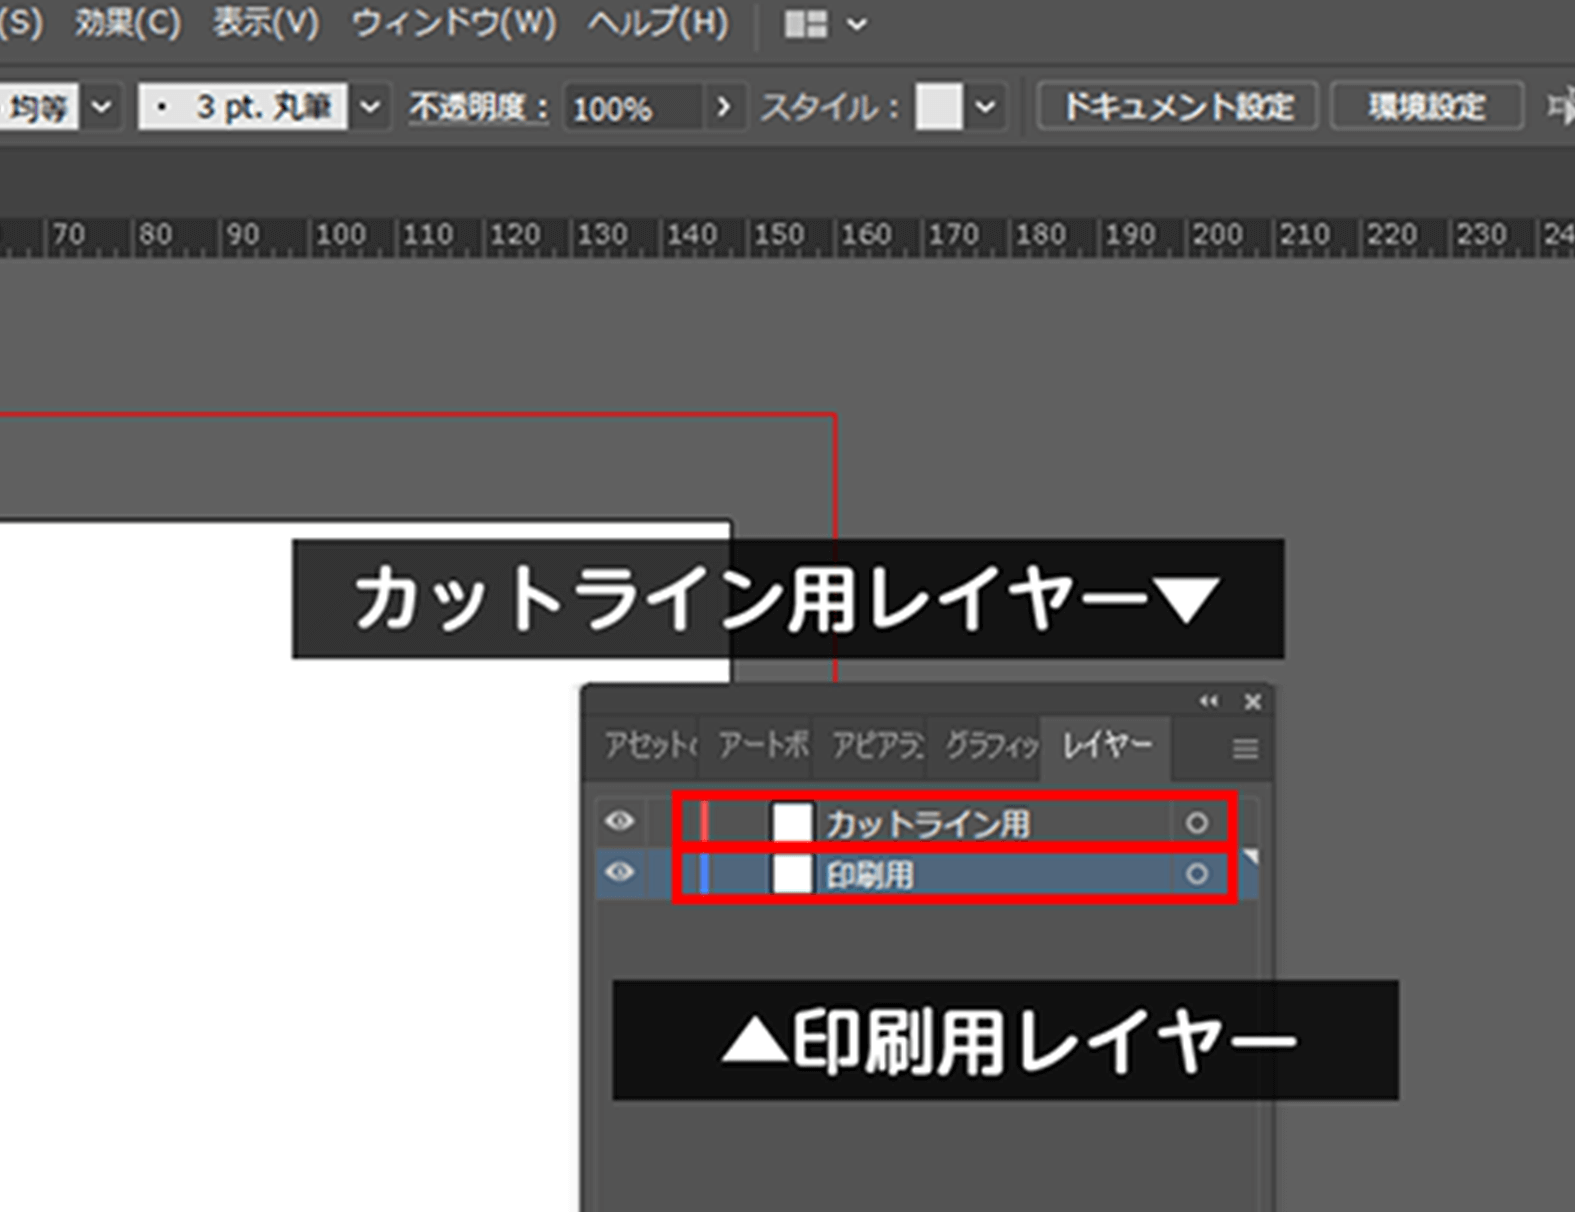Switch to the アピアランス tab
The image size is (1575, 1212).
[867, 746]
